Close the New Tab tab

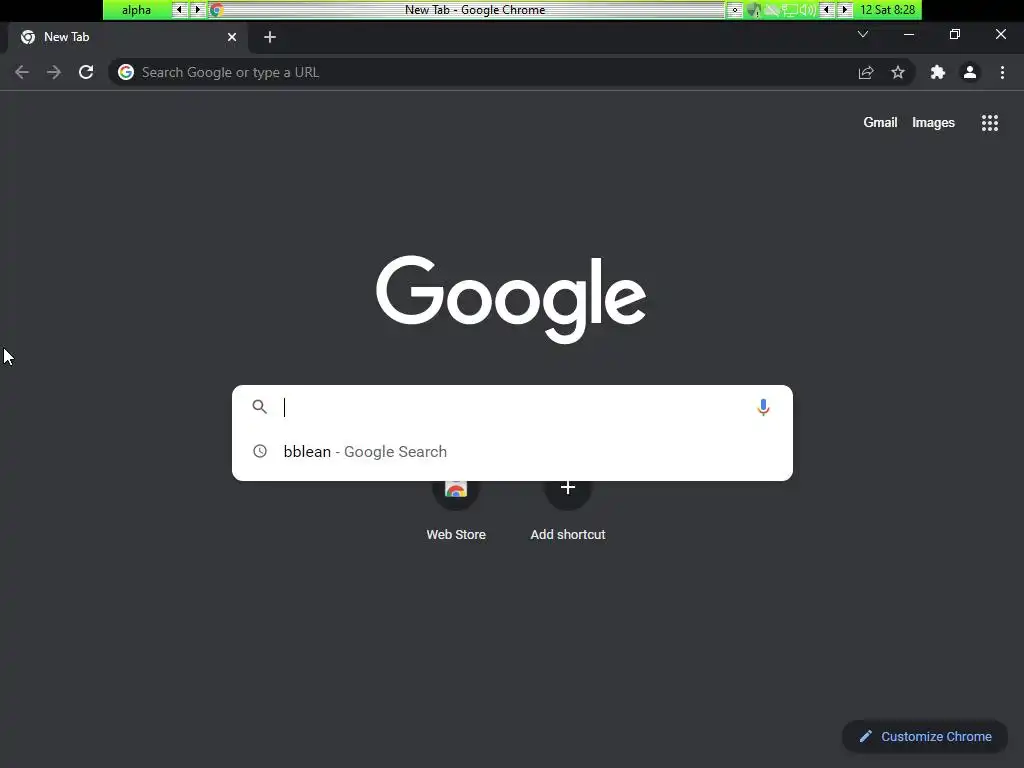[x=232, y=37]
